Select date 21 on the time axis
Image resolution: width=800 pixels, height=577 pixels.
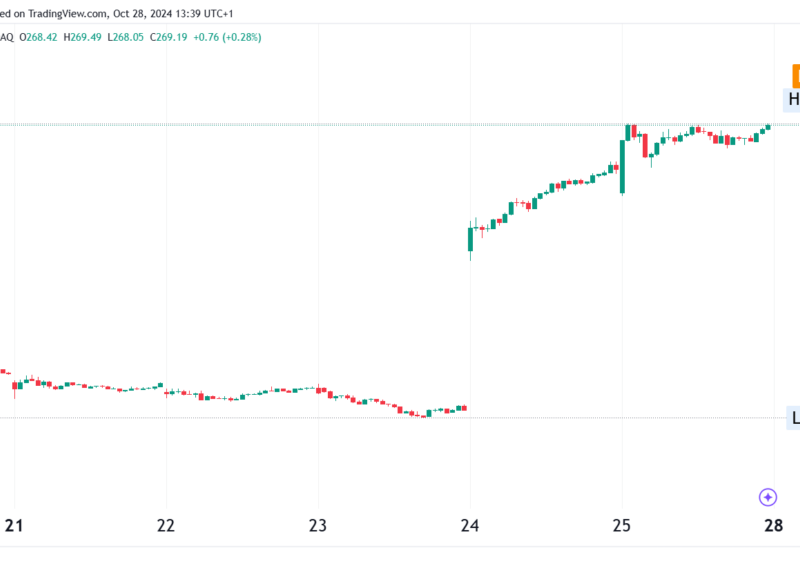14,525
